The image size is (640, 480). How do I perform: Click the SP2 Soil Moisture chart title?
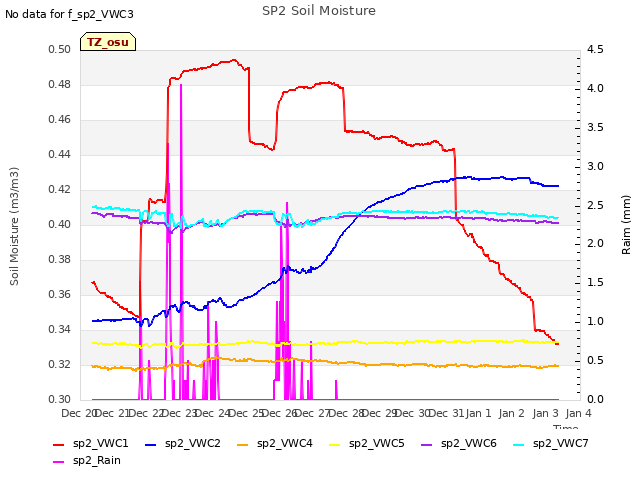318,11
